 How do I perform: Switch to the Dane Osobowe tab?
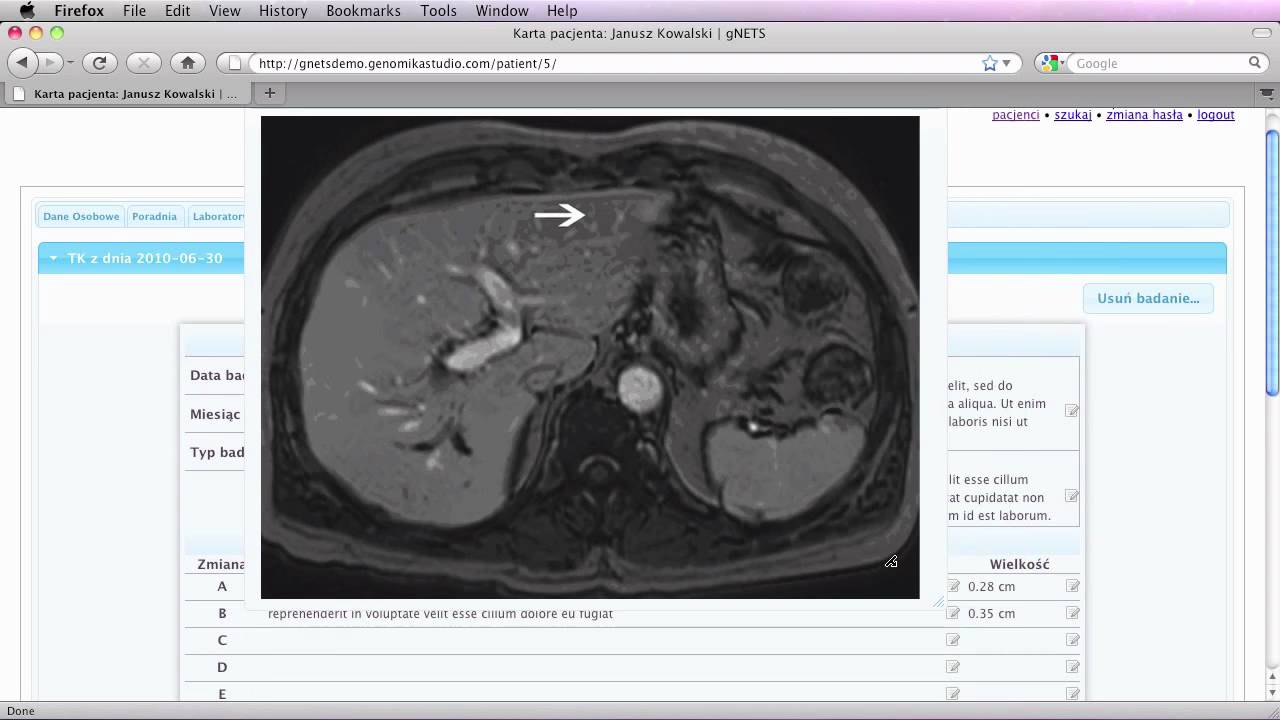pyautogui.click(x=81, y=216)
